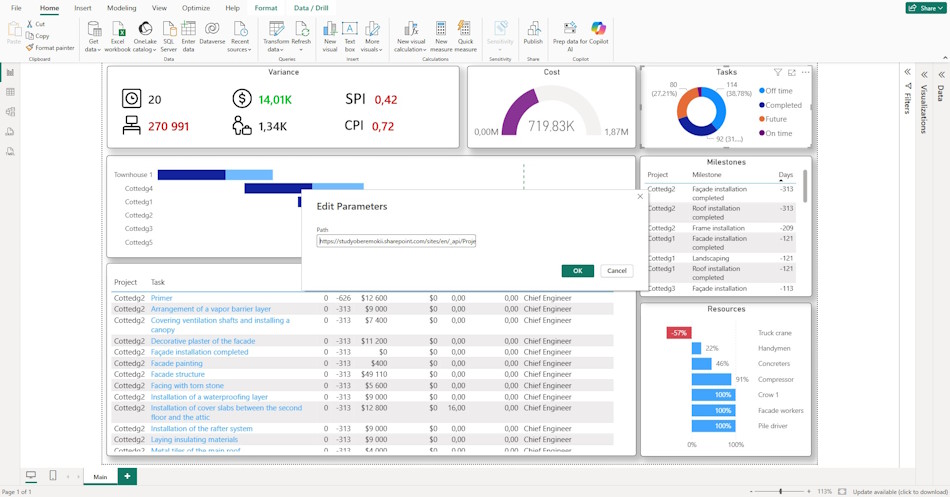Select Off time legend item
Screen dimensions: 950x497
(x=776, y=91)
